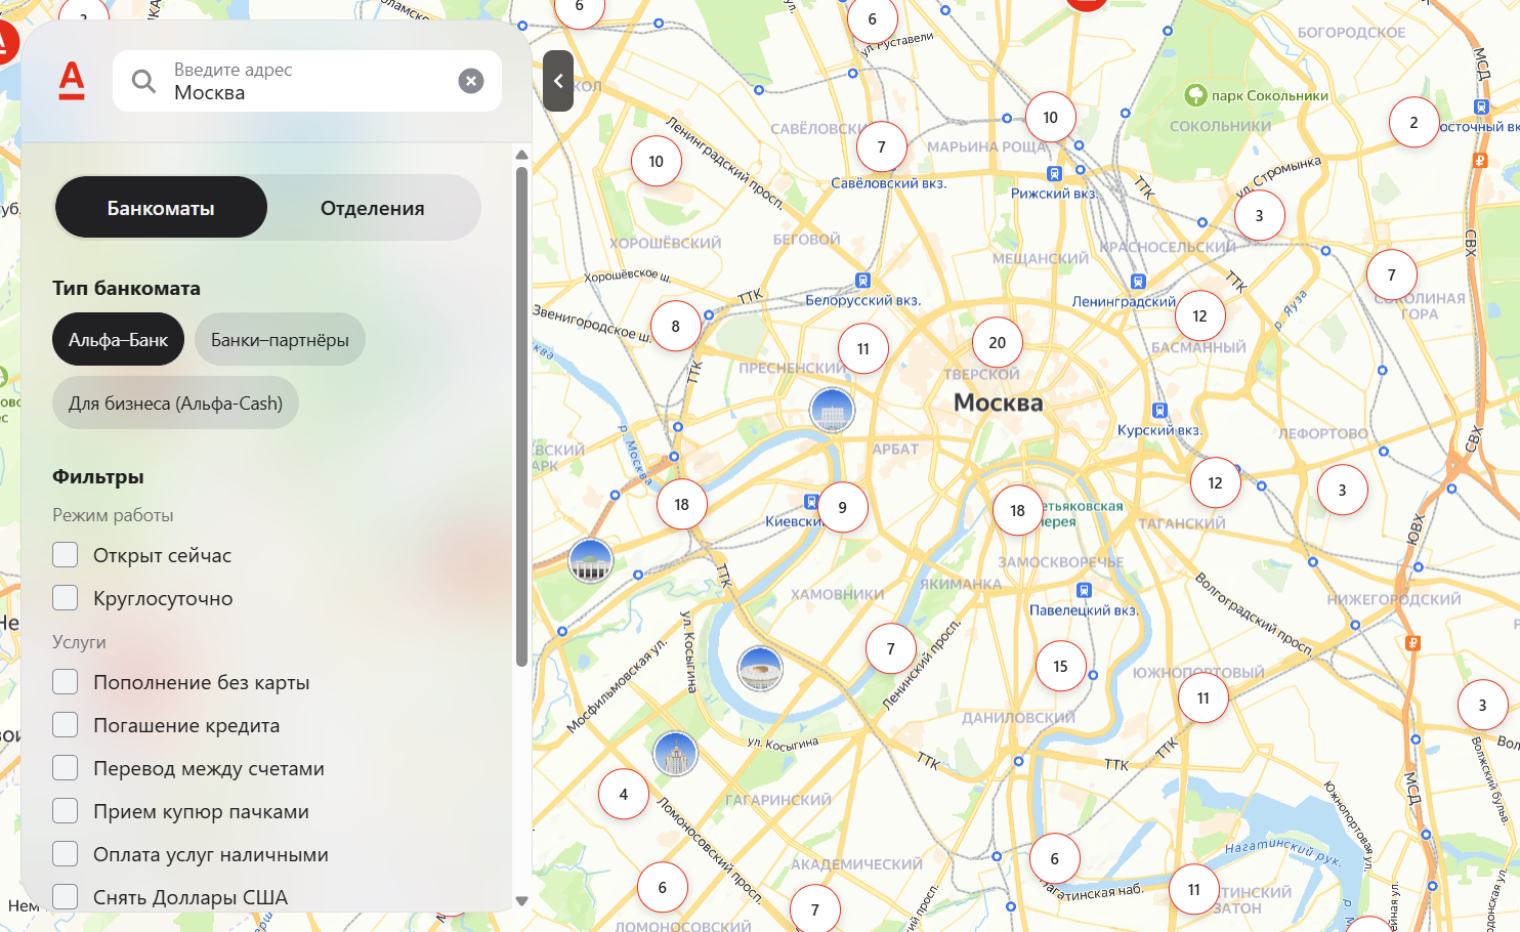This screenshot has height=932, width=1520.
Task: Open the ATM cluster marked 8
Action: pos(675,326)
